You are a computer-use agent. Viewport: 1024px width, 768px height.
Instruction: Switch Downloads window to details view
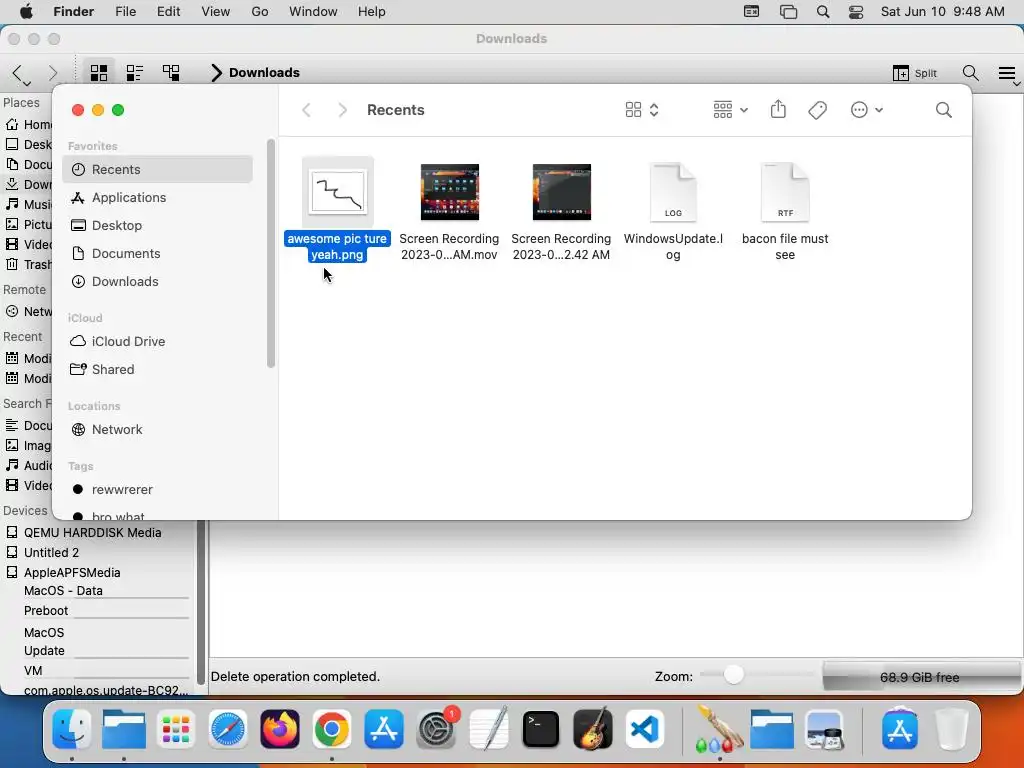pos(135,72)
